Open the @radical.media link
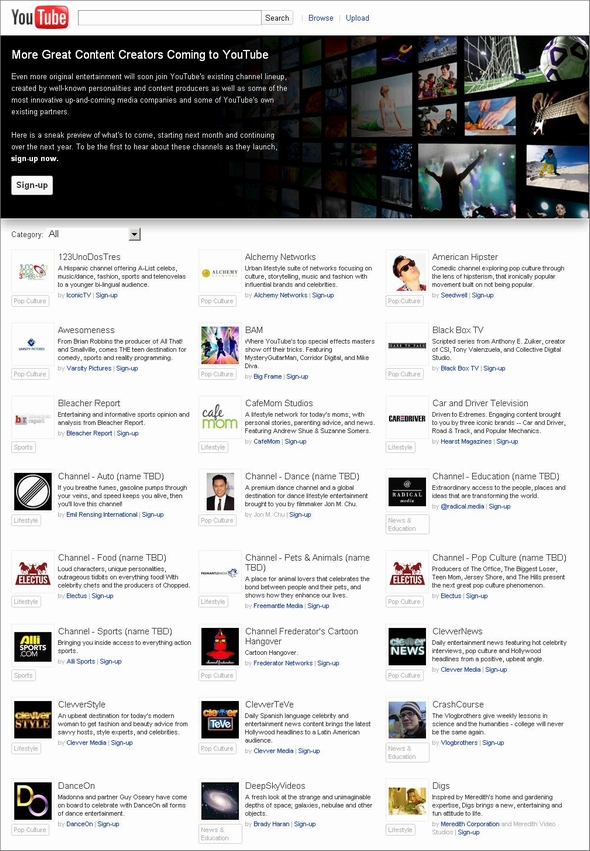This screenshot has width=590, height=851. coord(462,506)
